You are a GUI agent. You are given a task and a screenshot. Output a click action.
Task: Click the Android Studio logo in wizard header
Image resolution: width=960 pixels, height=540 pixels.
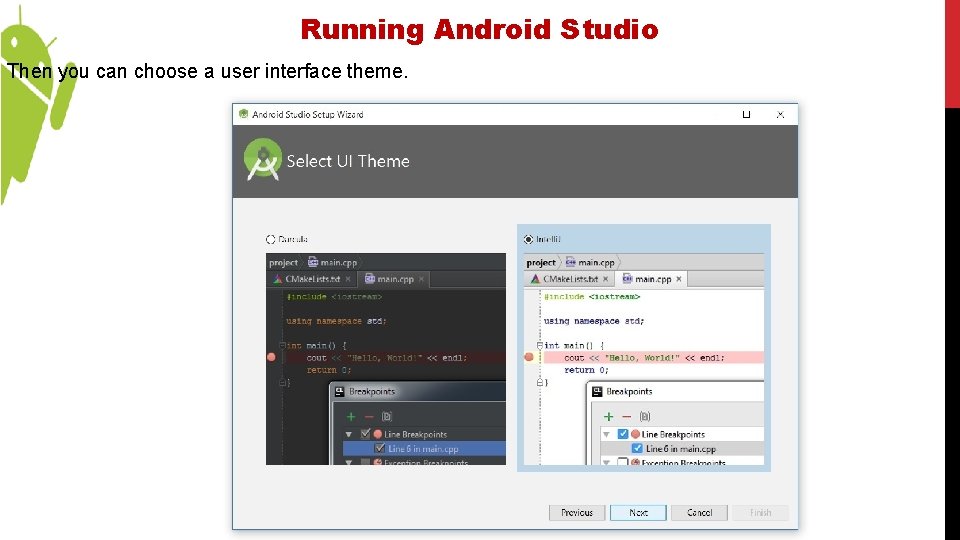pos(263,160)
